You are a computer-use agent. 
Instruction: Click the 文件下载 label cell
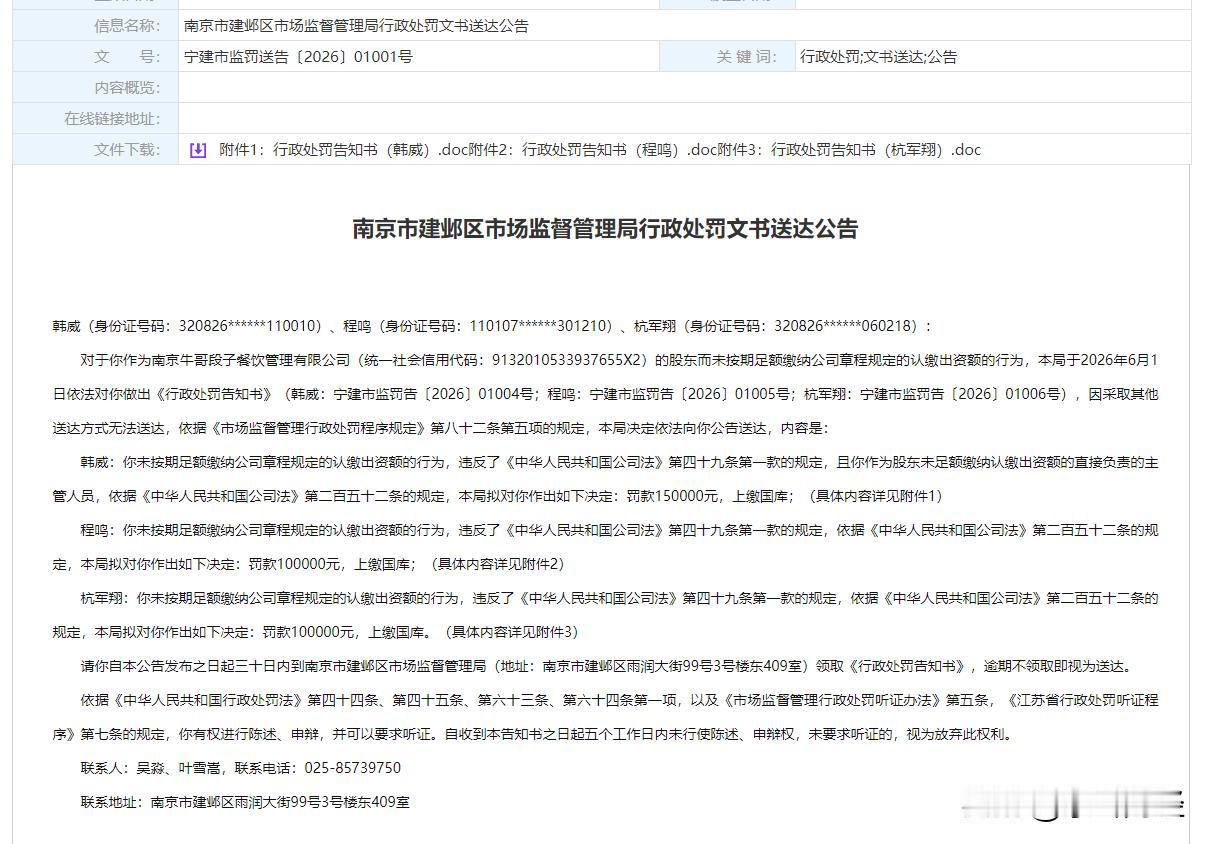pos(95,150)
